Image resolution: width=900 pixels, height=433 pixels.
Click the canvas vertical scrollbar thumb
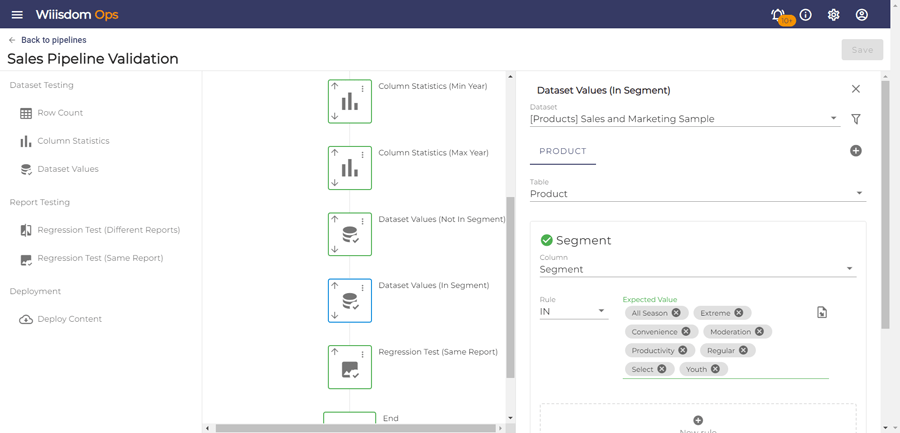pos(510,287)
